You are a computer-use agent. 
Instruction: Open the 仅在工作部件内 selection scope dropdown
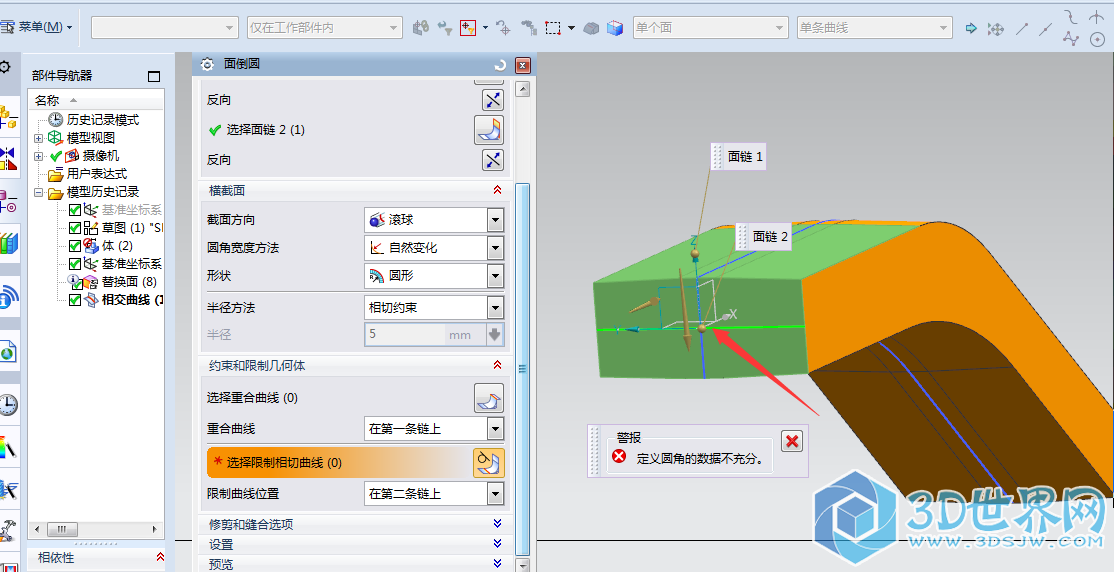(325, 28)
